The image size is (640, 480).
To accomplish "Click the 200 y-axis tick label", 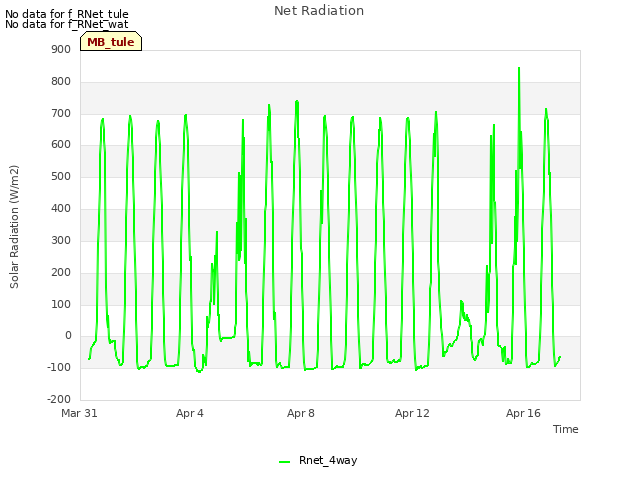I will tap(61, 272).
